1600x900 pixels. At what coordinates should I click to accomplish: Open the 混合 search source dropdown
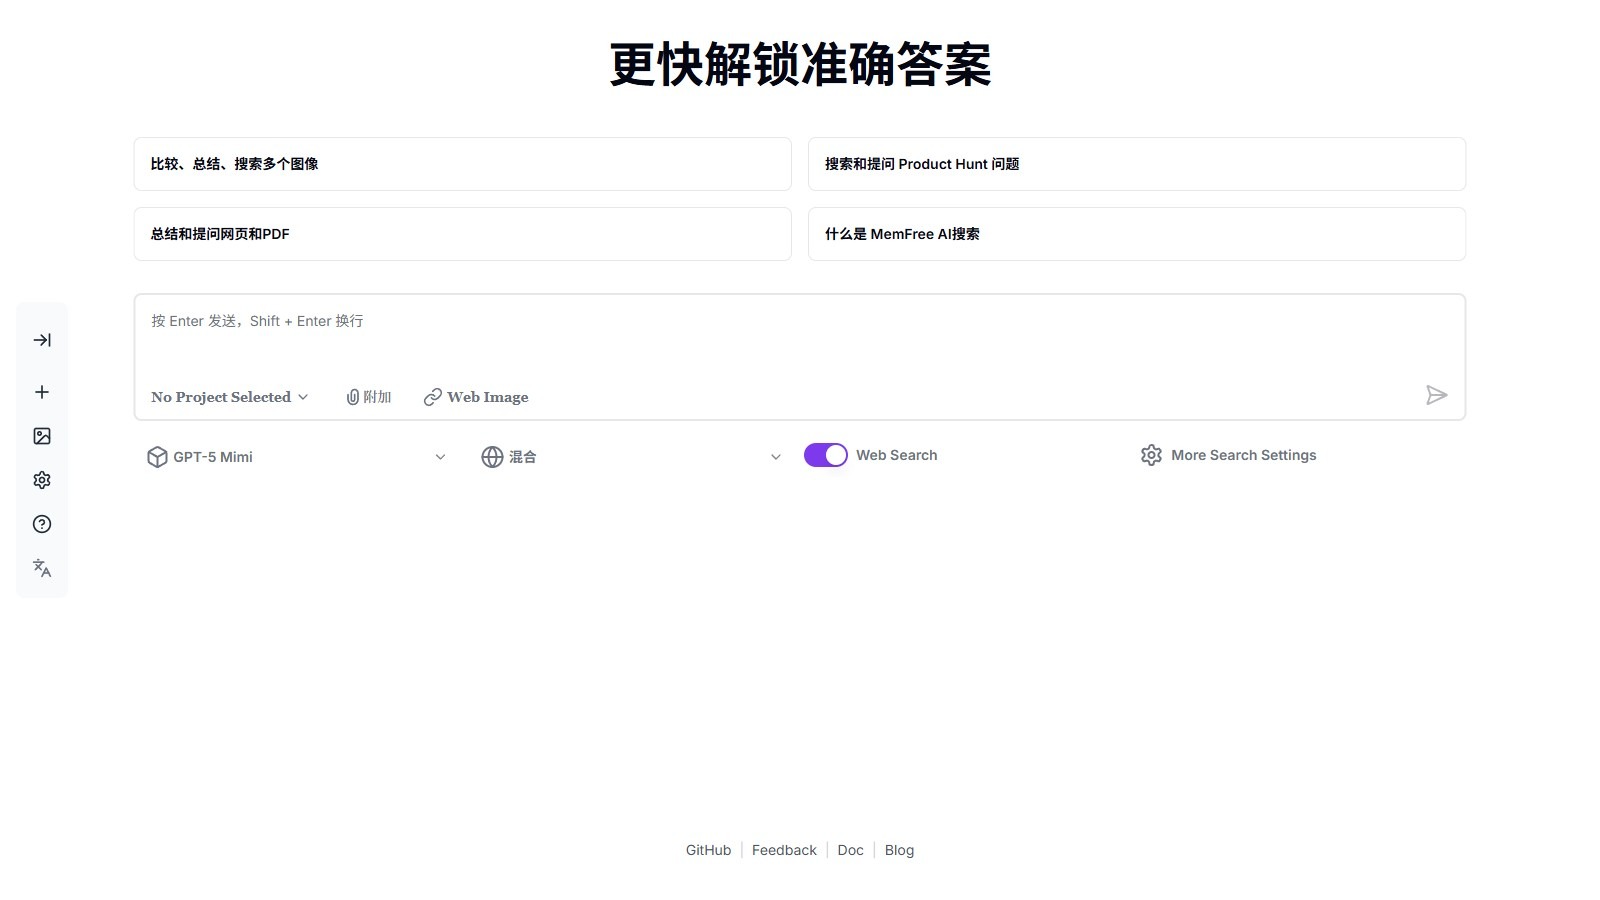point(630,456)
